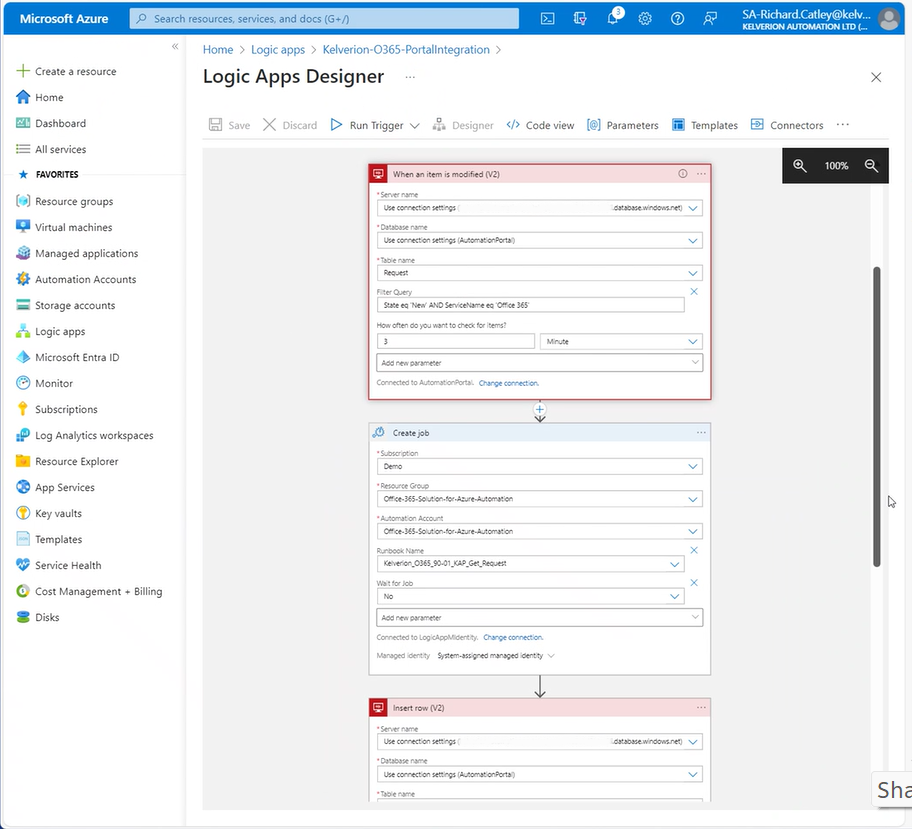Expand Subscription Demo dropdown
The width and height of the screenshot is (912, 829).
click(692, 467)
